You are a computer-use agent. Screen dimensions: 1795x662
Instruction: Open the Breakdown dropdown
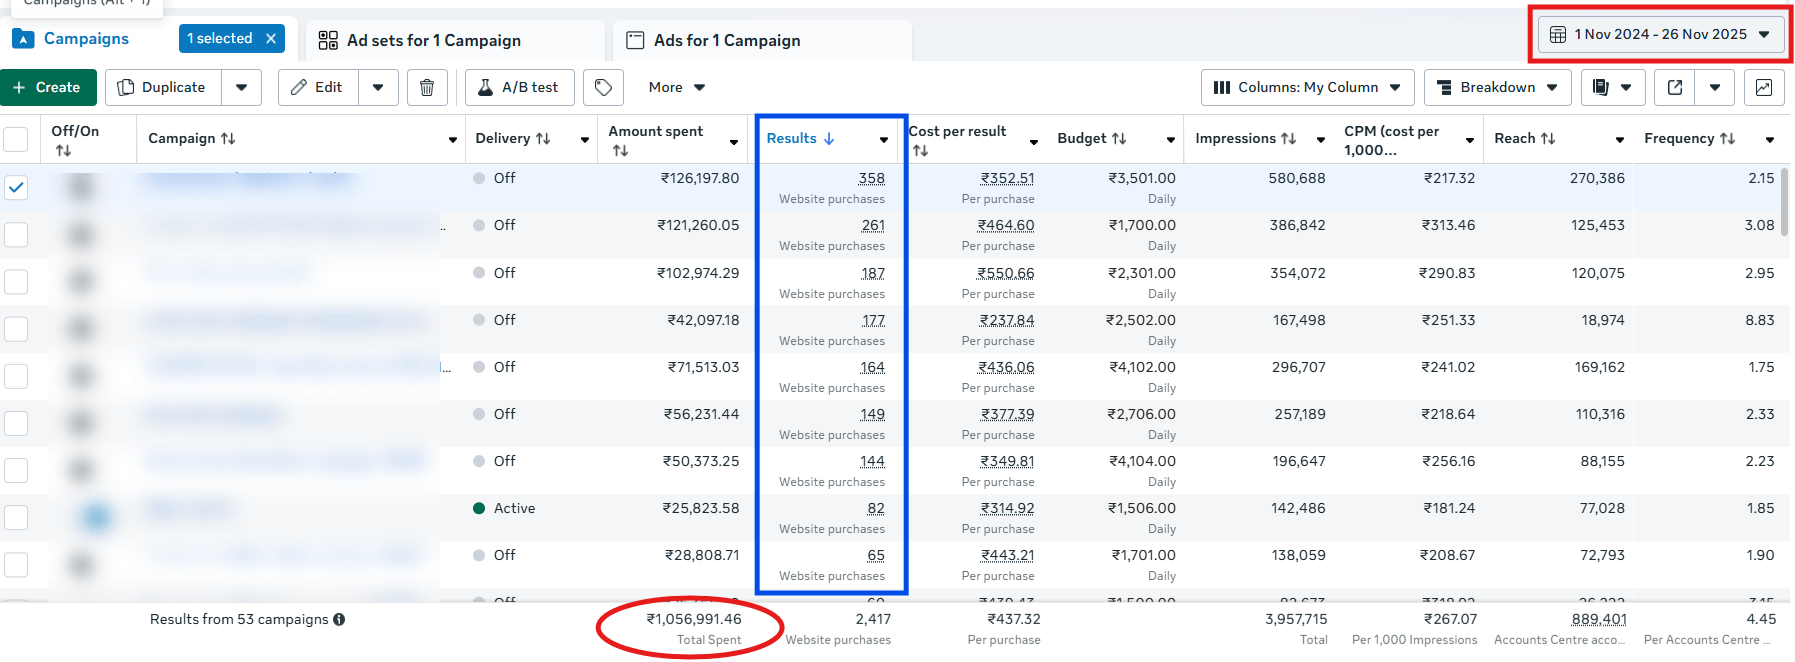1497,88
